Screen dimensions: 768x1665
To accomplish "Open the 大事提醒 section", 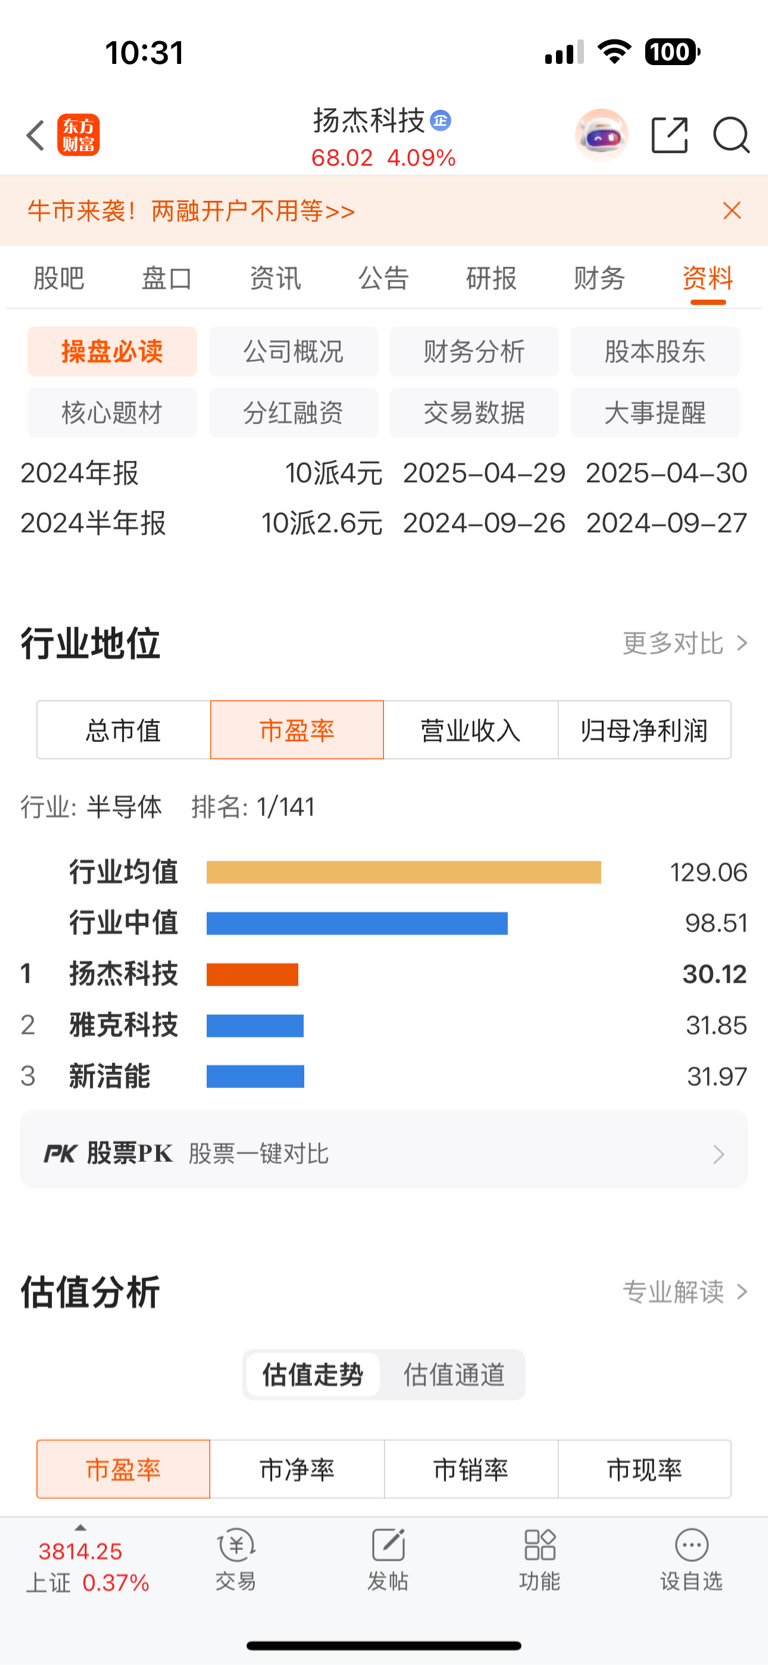I will [x=655, y=413].
